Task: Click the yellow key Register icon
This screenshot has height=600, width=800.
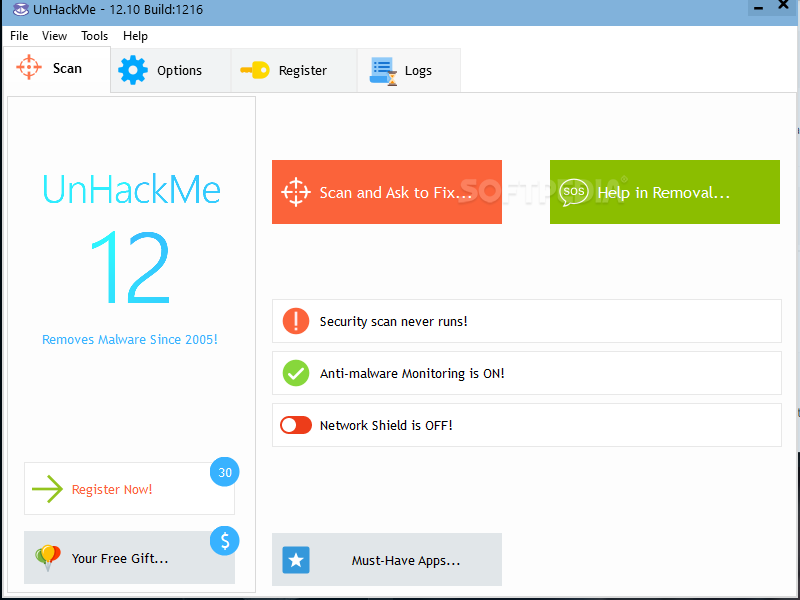Action: tap(255, 70)
